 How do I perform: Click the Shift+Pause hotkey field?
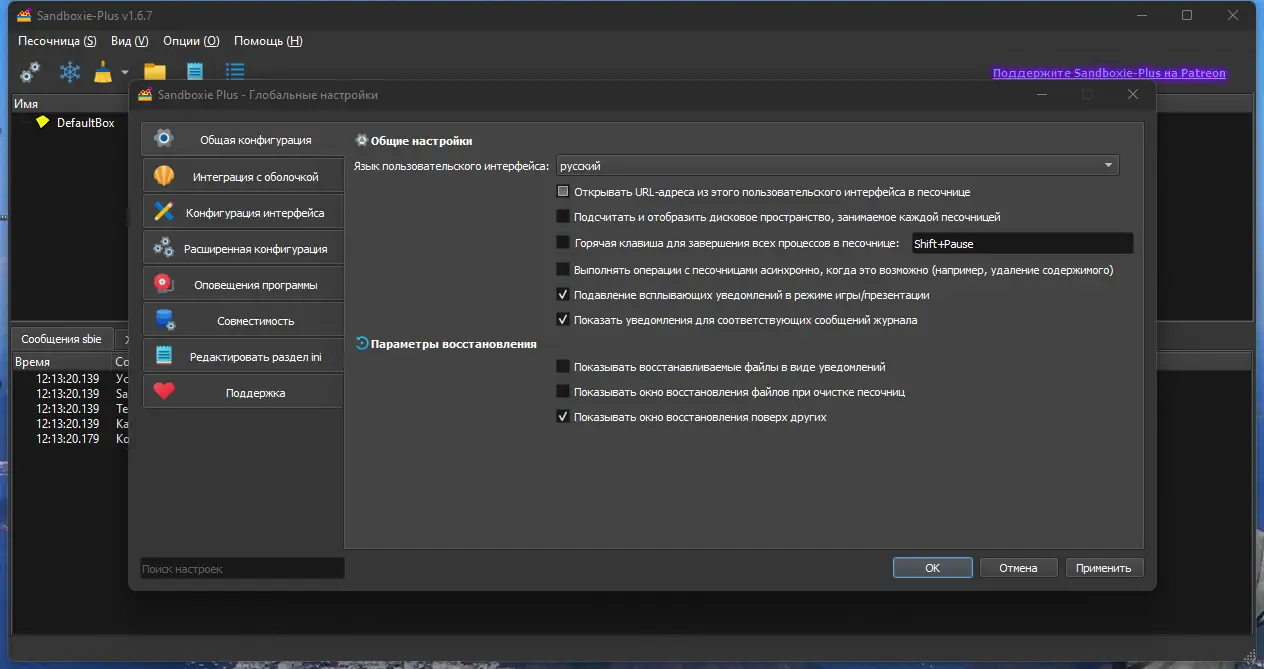(1021, 243)
